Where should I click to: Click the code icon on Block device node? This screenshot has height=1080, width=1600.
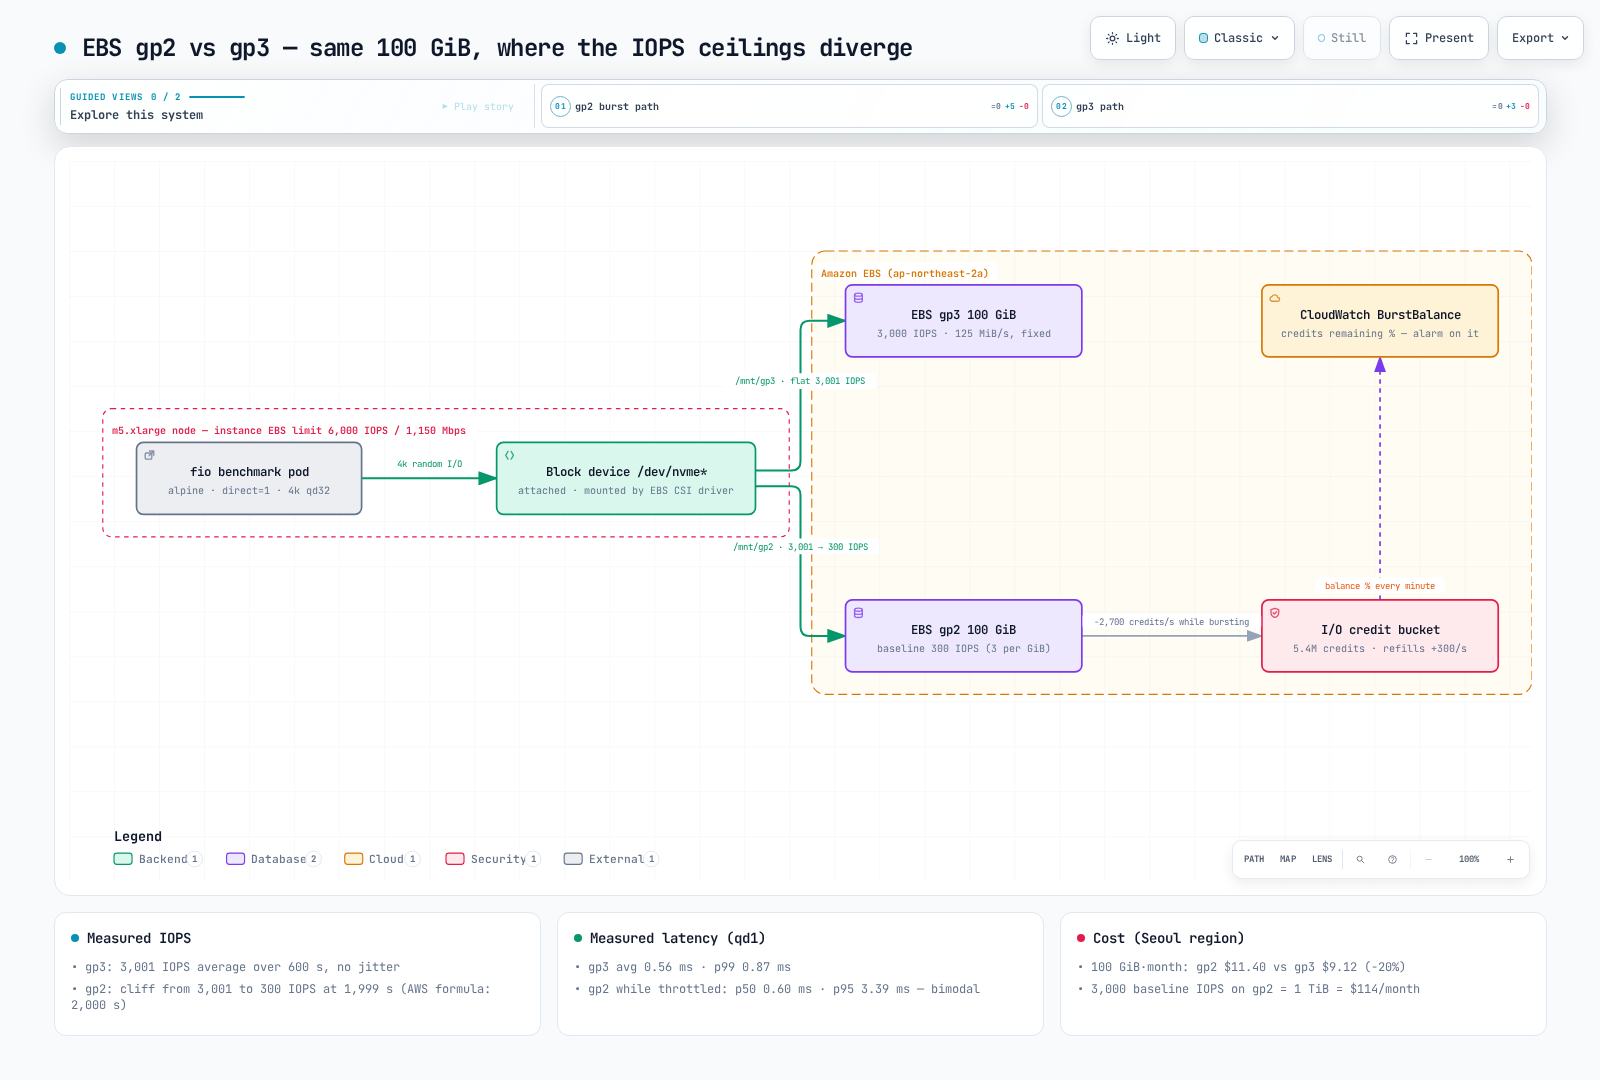(x=510, y=455)
